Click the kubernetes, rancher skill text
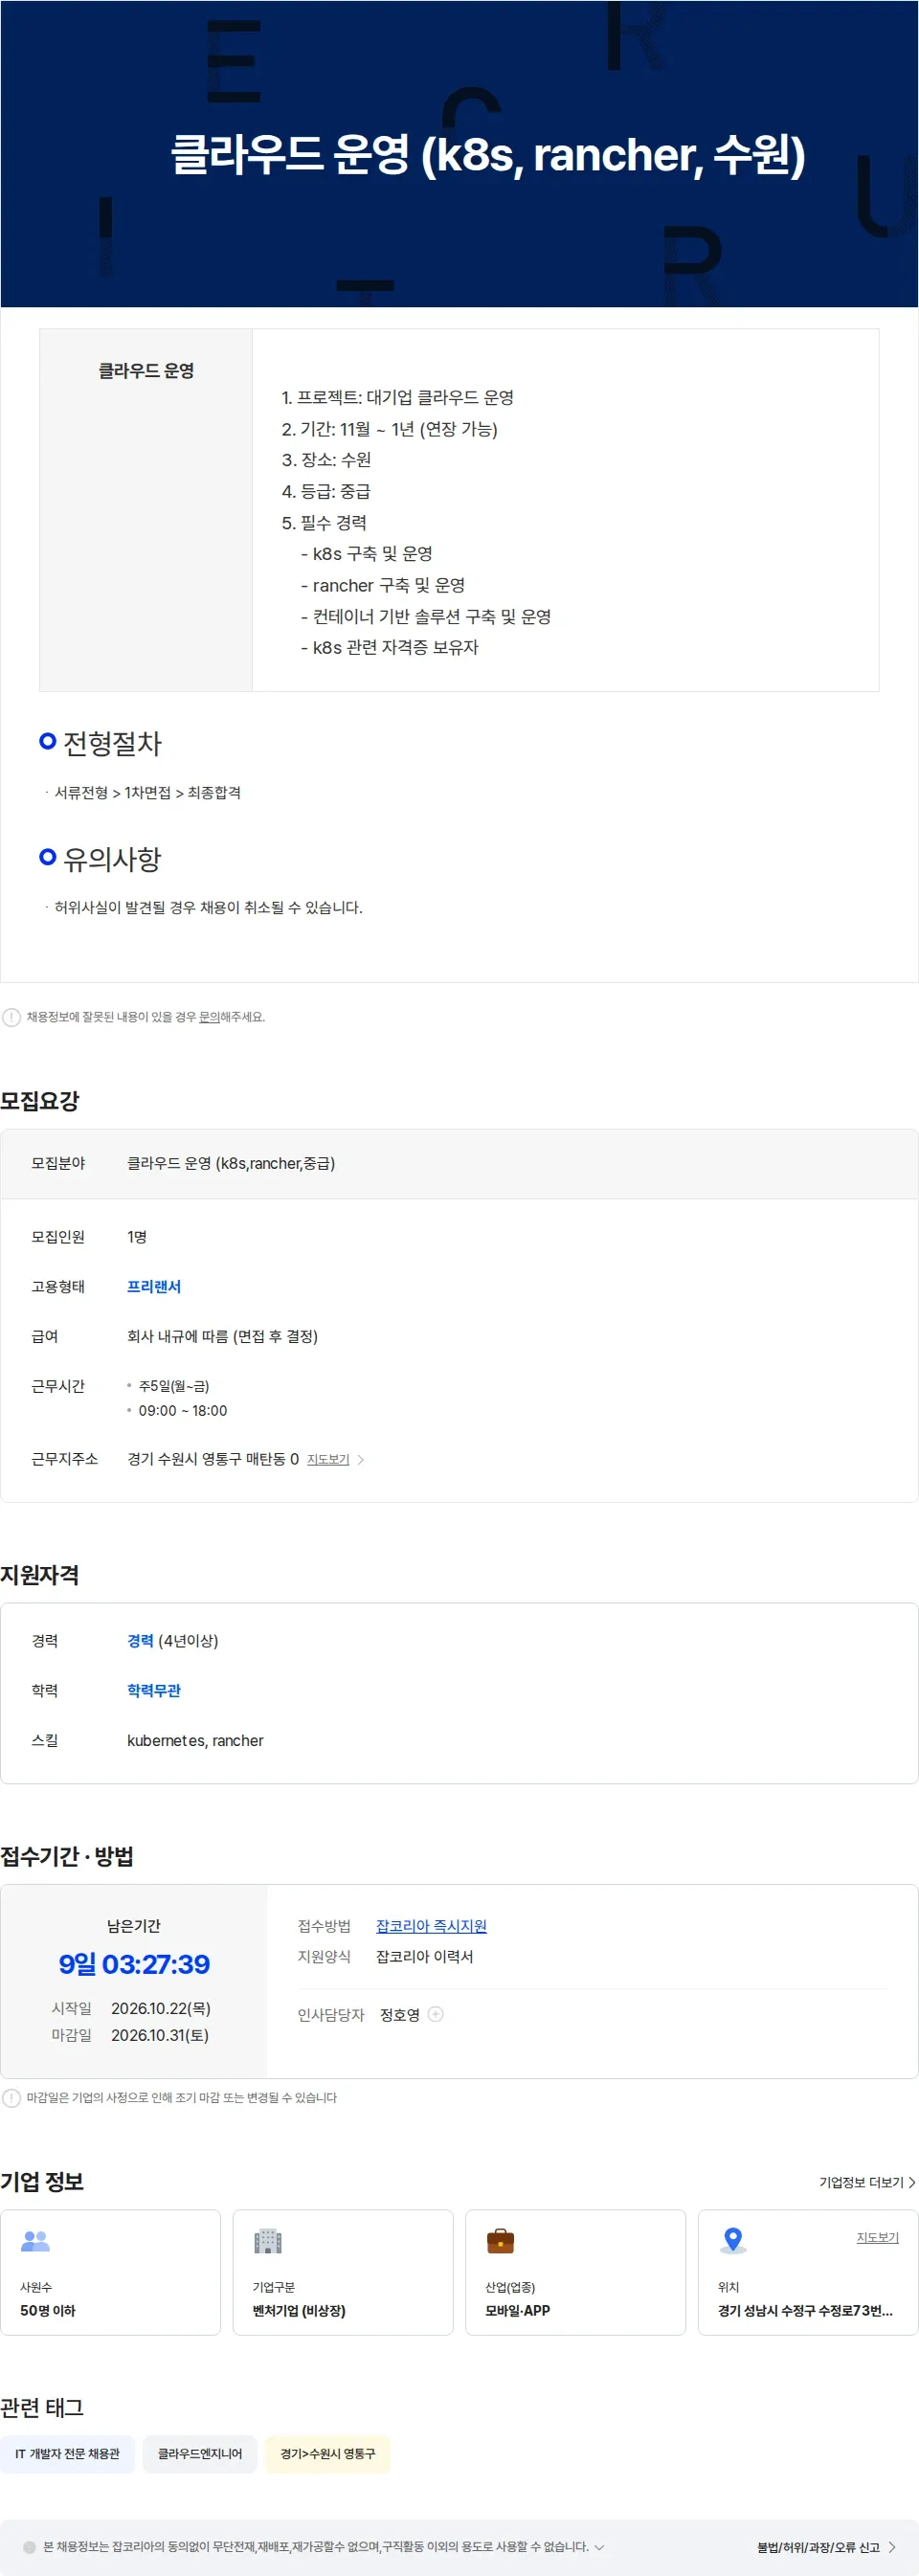Screen dimensions: 919x2576 coord(195,1740)
